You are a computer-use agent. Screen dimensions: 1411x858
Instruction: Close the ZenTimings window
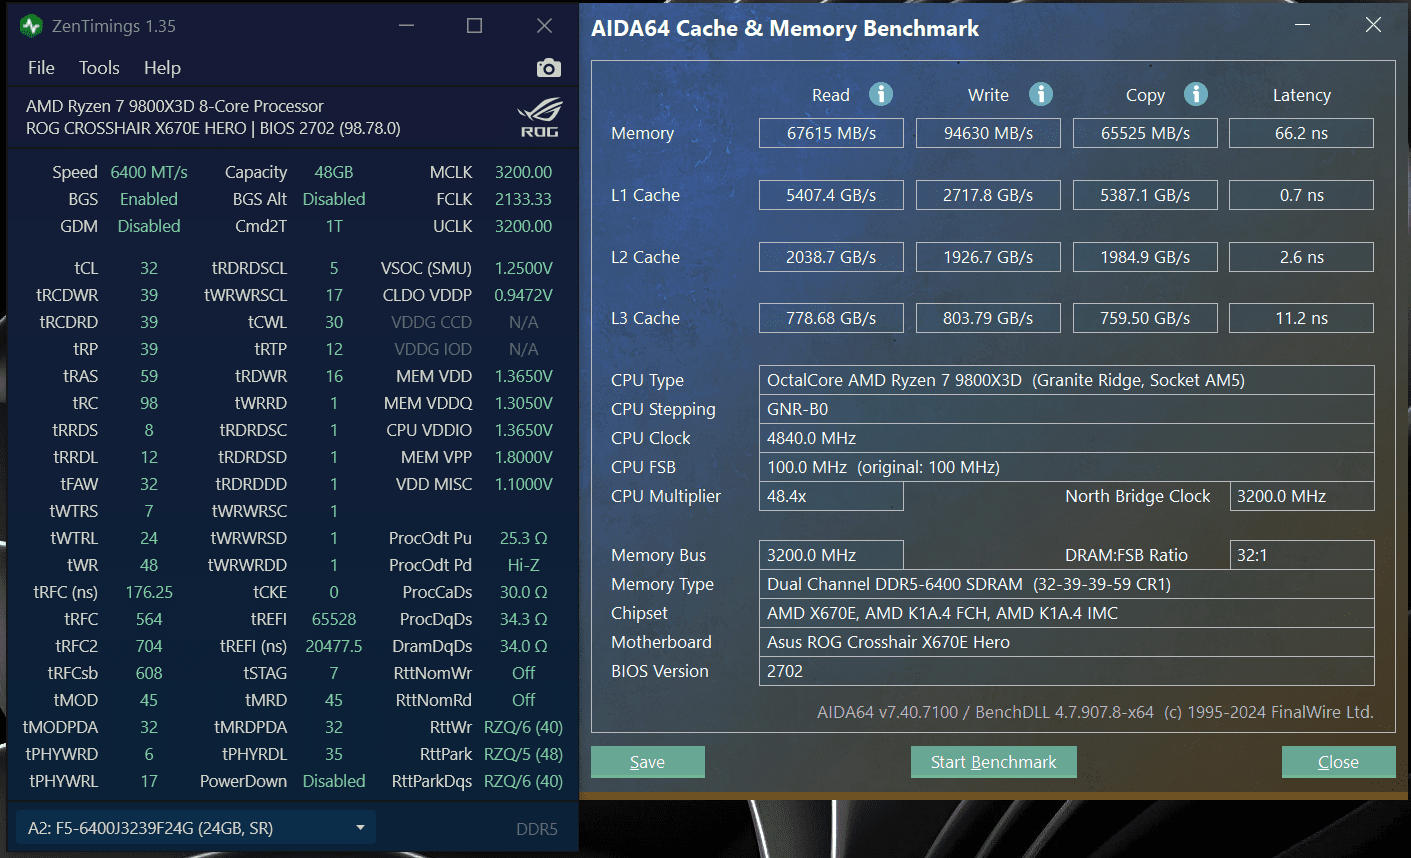click(544, 26)
